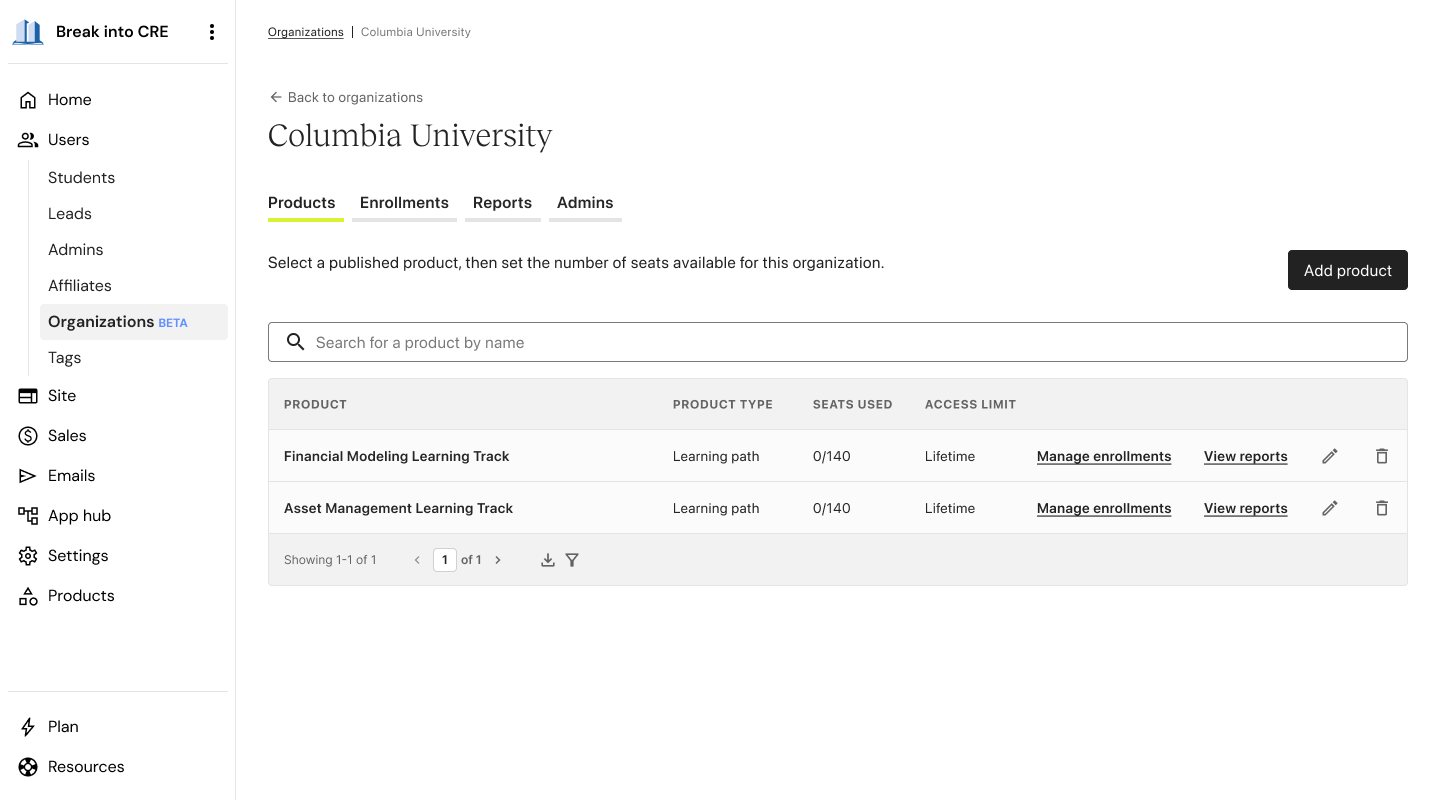
Task: Click Lifetime for Asset Management Learning Track
Action: point(950,508)
